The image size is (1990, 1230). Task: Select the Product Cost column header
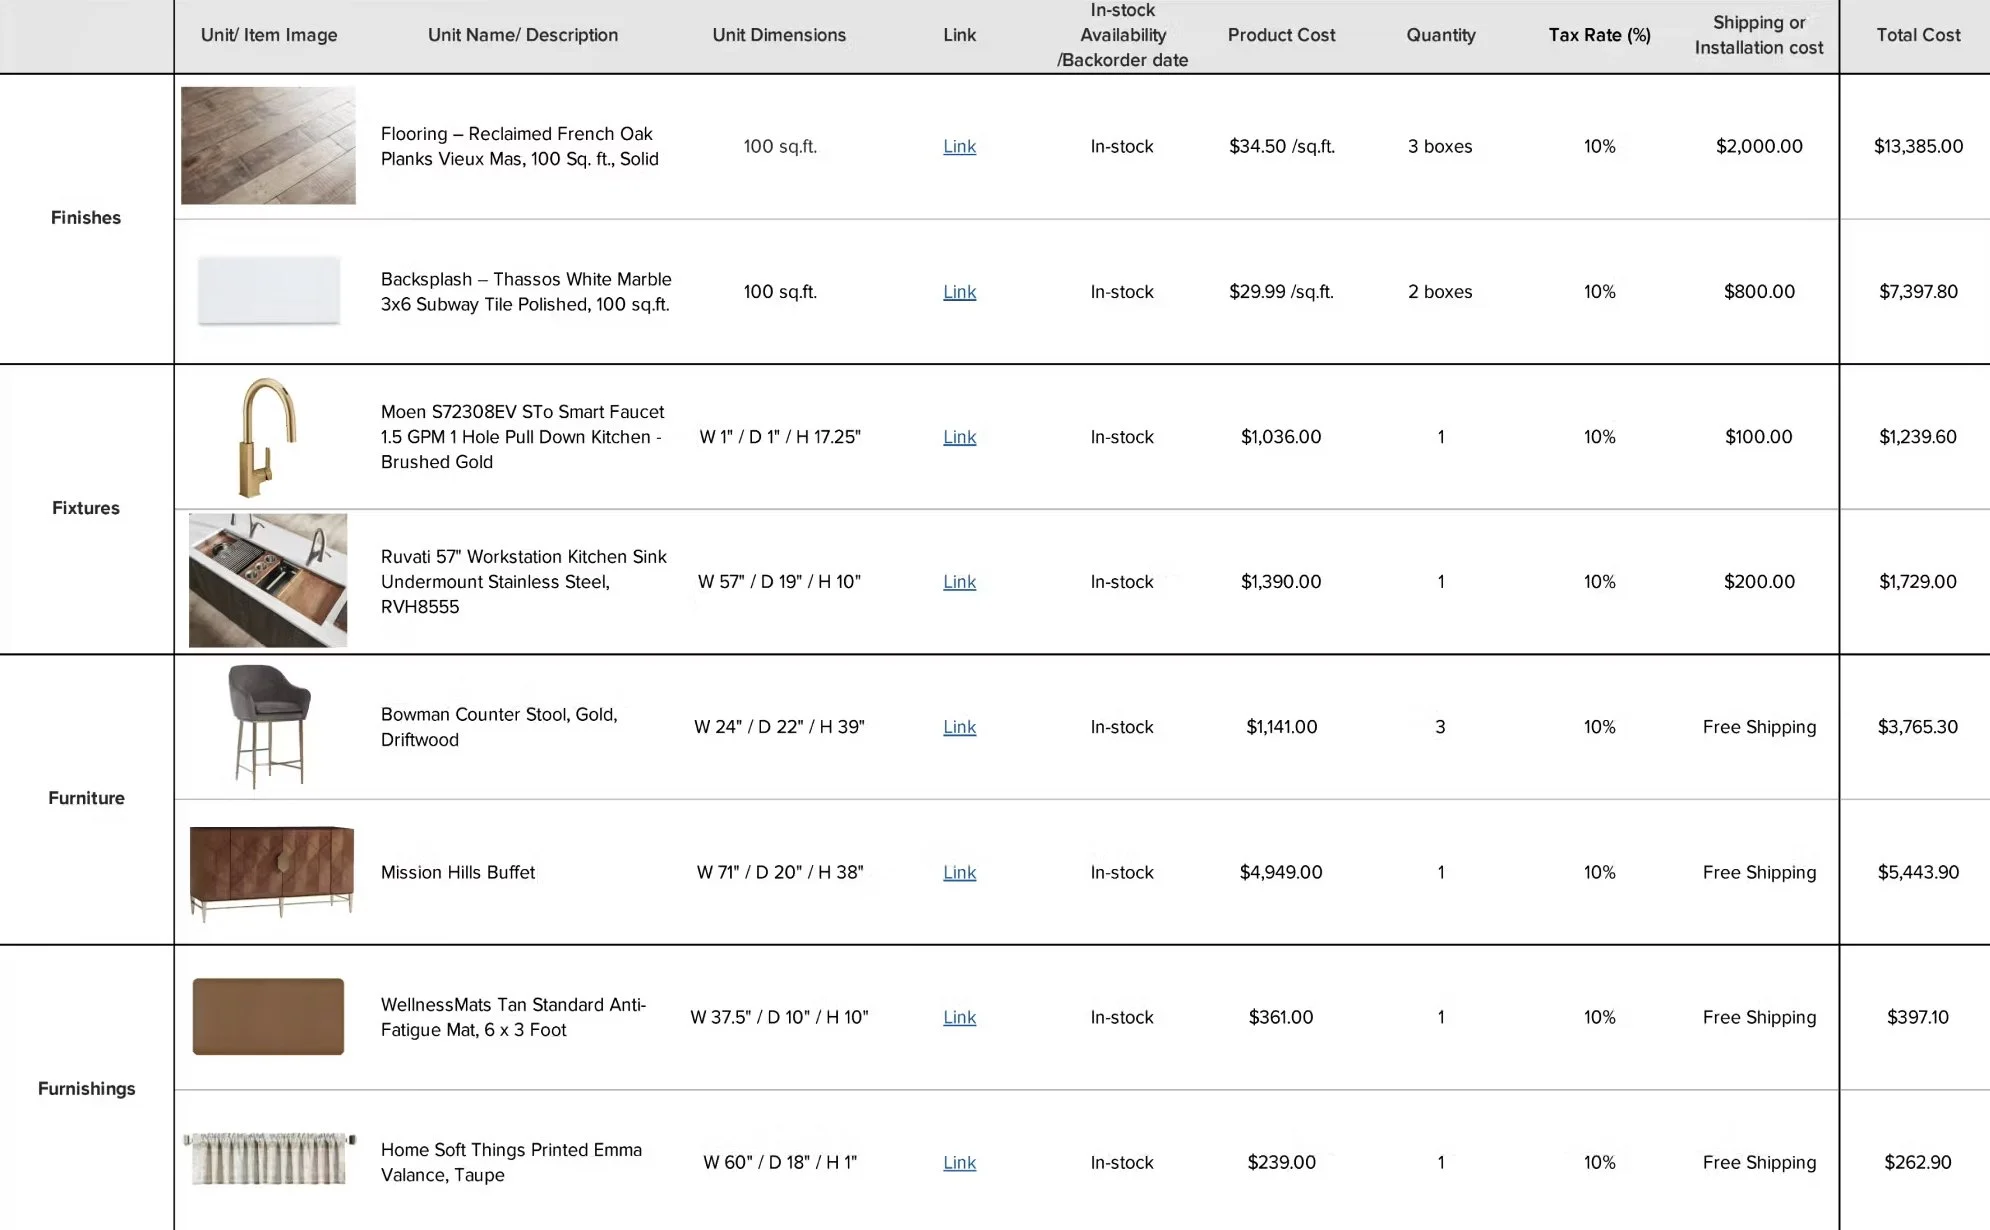1280,35
